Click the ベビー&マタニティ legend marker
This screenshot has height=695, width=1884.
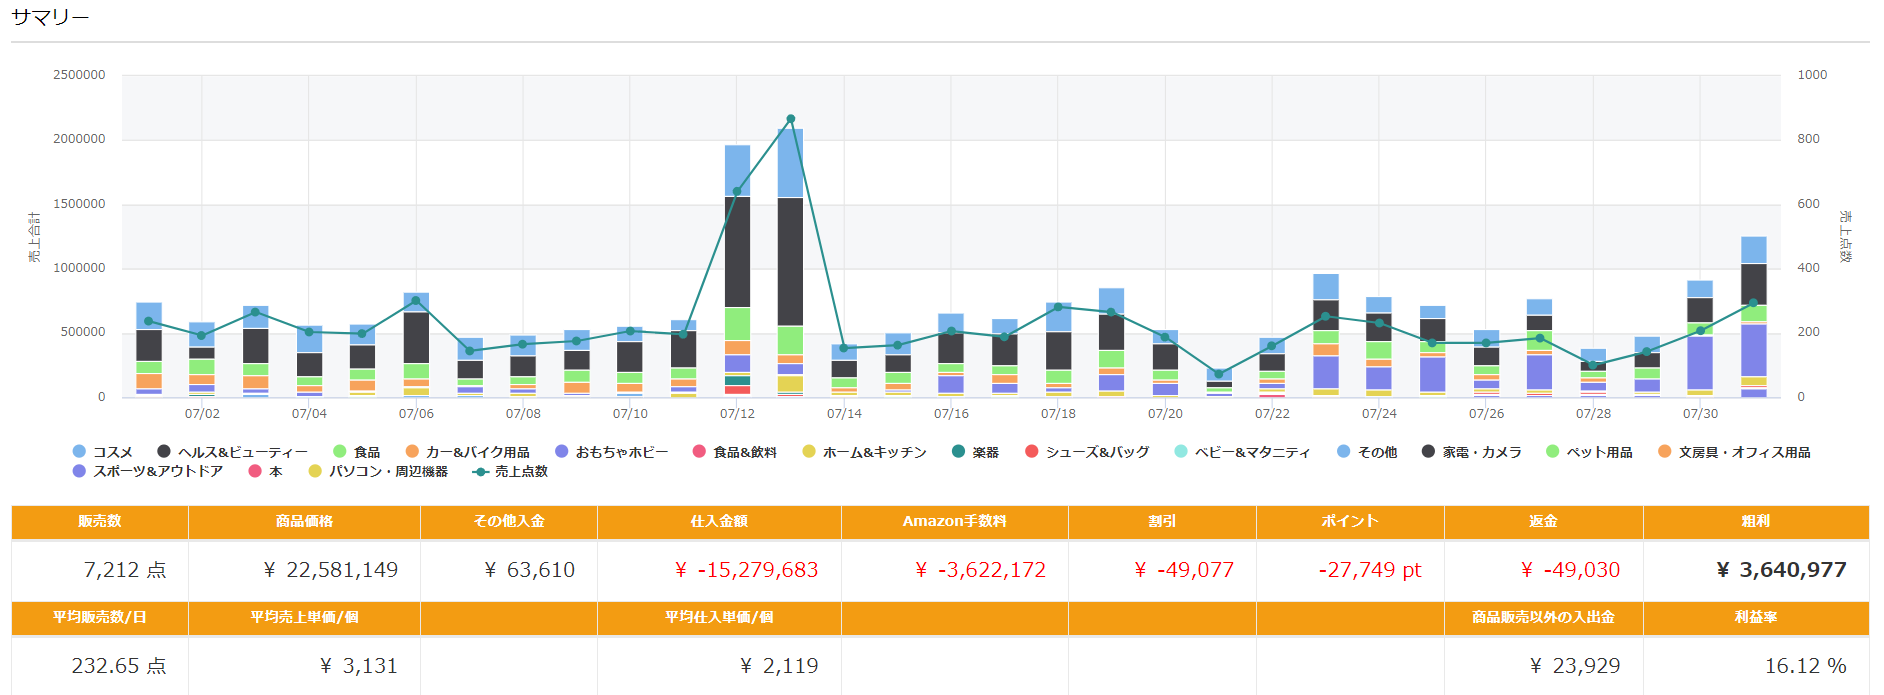point(1181,452)
